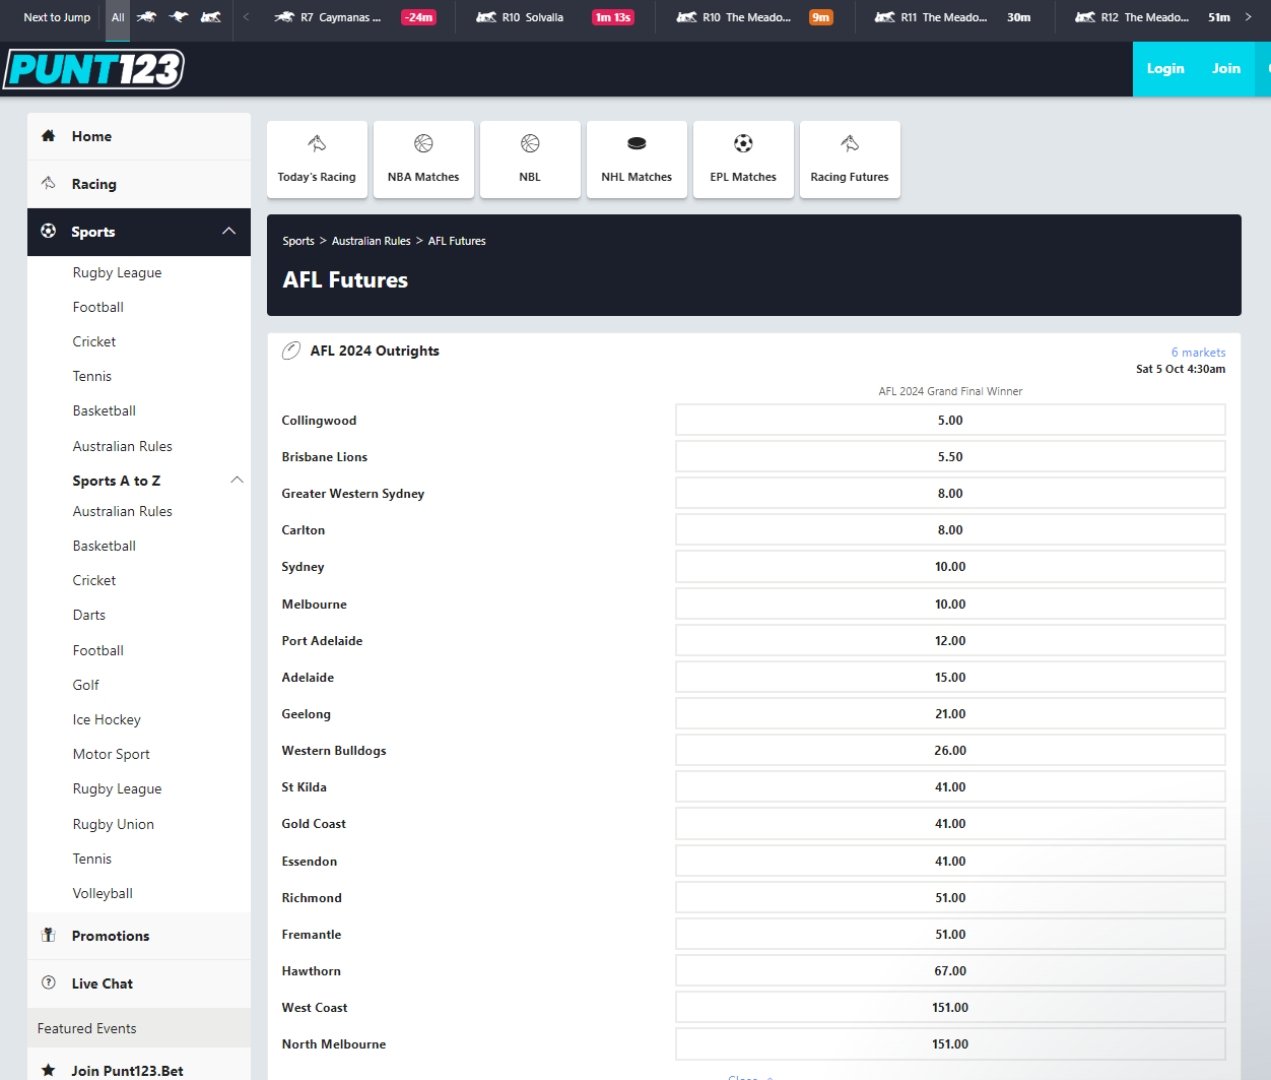Collapse the Sports A to Z chevron

[x=237, y=480]
